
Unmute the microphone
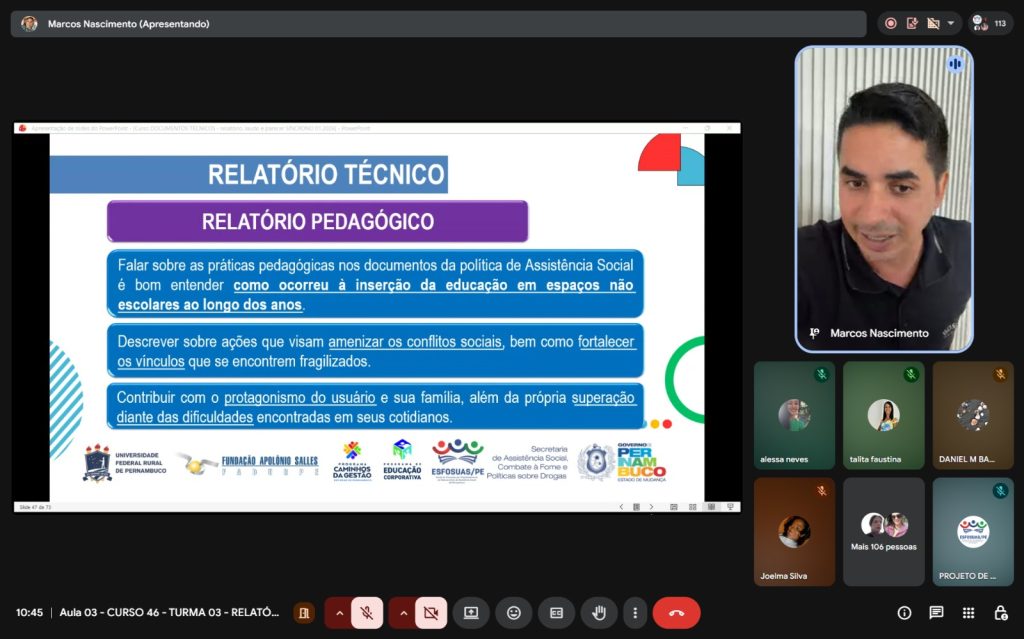tap(367, 612)
